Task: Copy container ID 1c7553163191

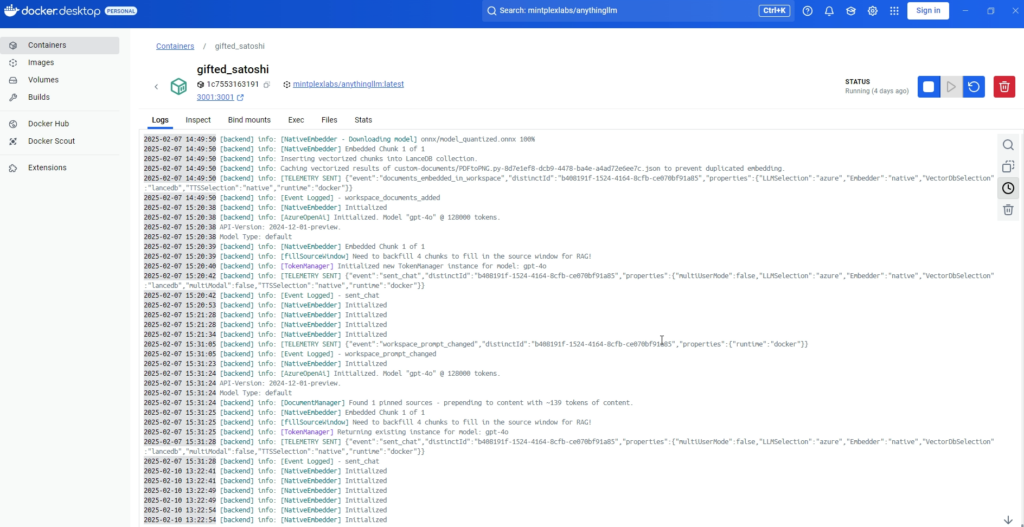Action: pyautogui.click(x=266, y=85)
